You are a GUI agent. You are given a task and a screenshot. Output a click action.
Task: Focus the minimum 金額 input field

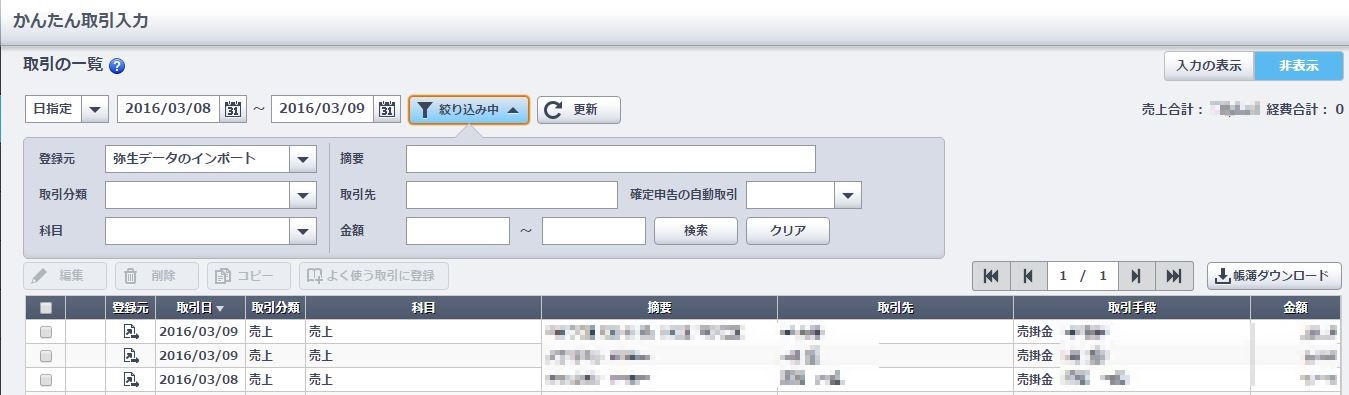click(x=458, y=231)
